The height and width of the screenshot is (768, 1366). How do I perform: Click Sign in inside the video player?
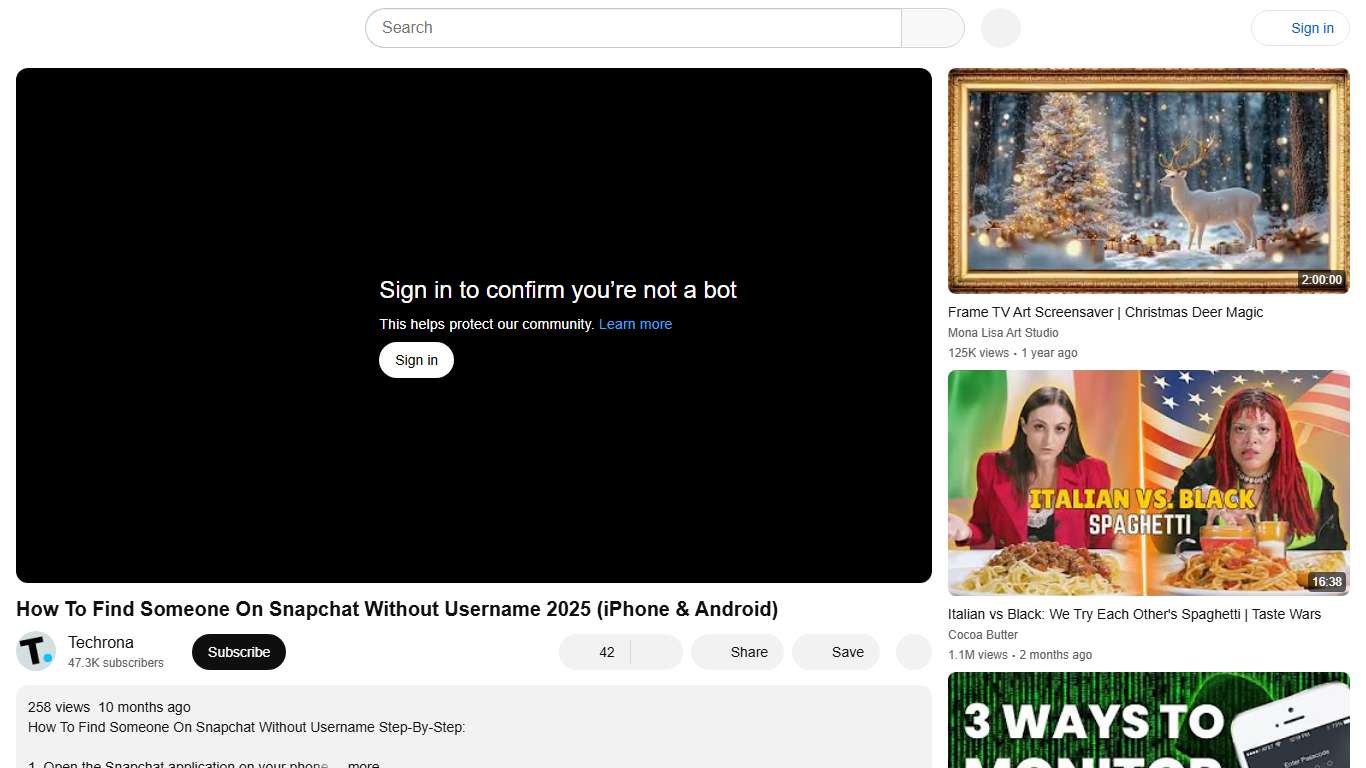(x=416, y=359)
